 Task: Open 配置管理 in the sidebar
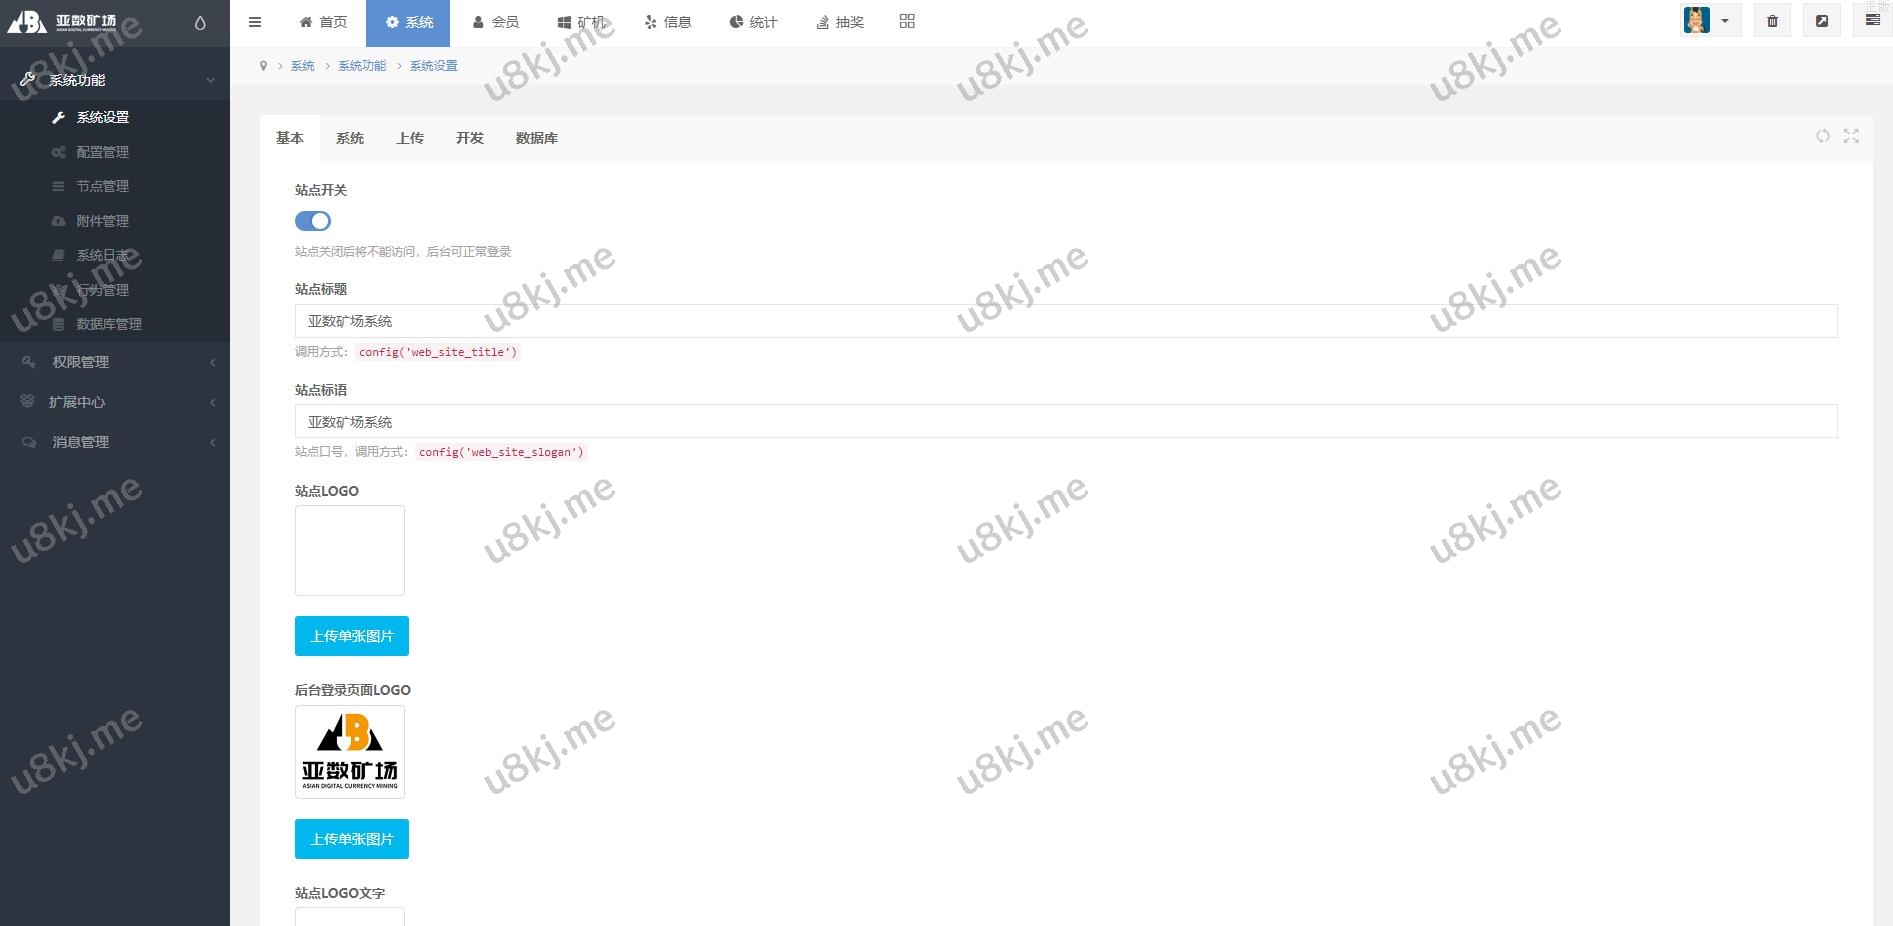pyautogui.click(x=102, y=152)
